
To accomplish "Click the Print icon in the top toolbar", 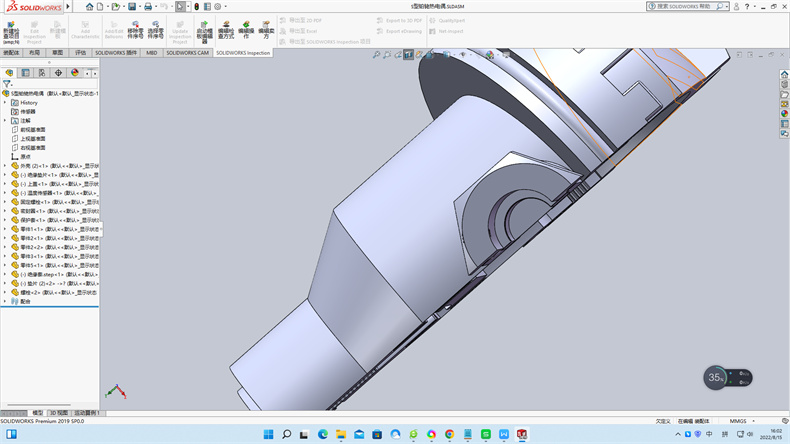I will click(x=148, y=6).
